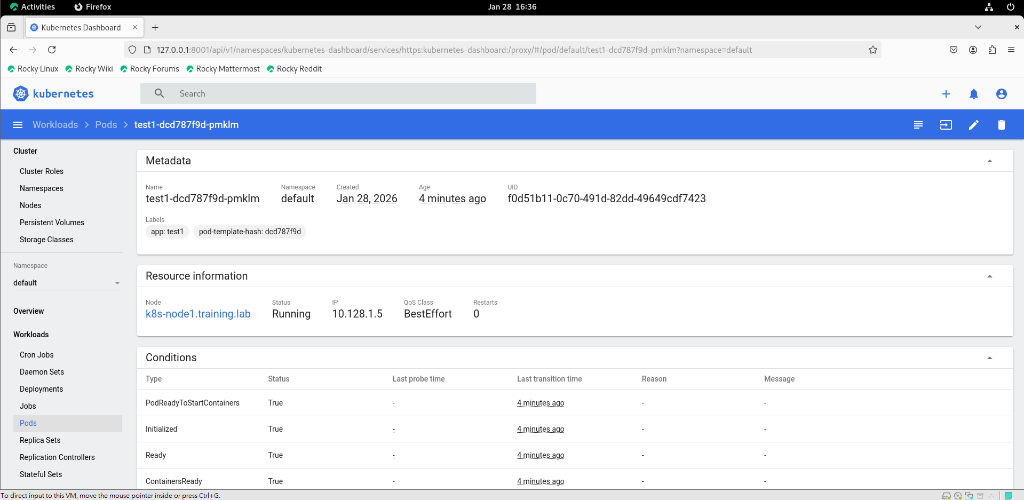The image size is (1024, 500).
Task: Open the clock Jan 28 16:36
Action: click(x=512, y=7)
